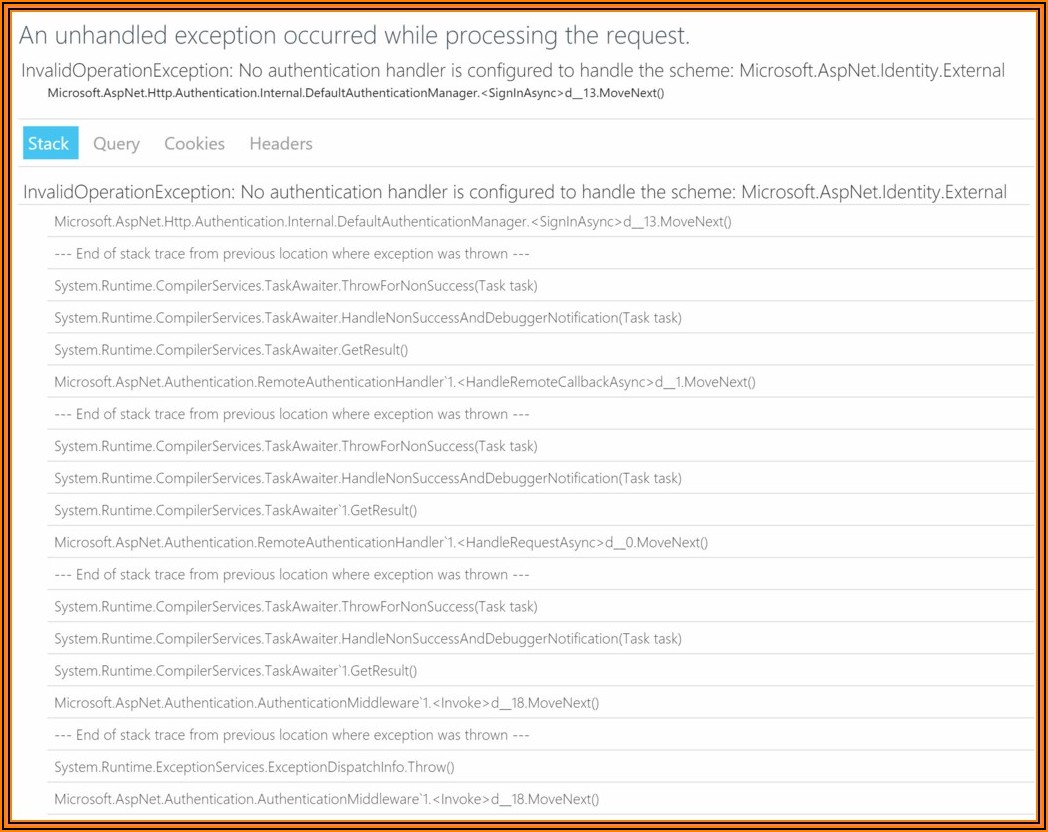The image size is (1048, 832).
Task: Expand the HandleRemoteCallbackAsync stack frame
Action: [404, 382]
